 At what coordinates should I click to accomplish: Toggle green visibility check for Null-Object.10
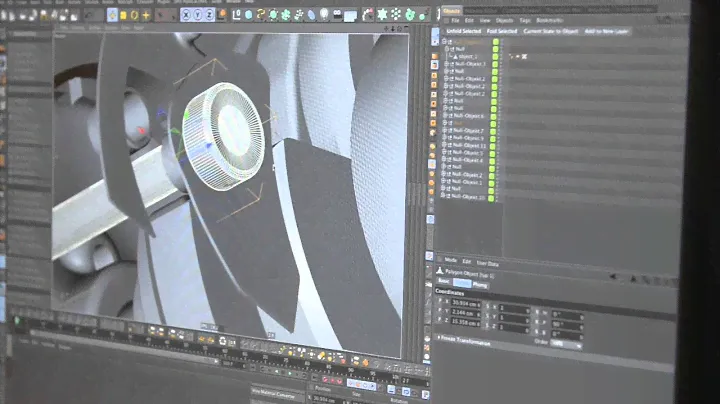(493, 196)
